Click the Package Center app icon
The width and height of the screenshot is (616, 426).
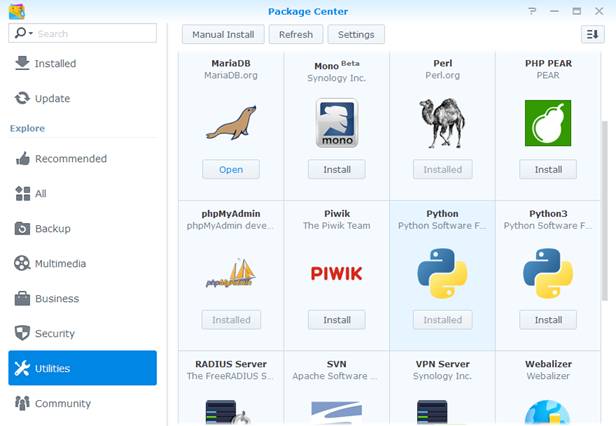click(17, 11)
